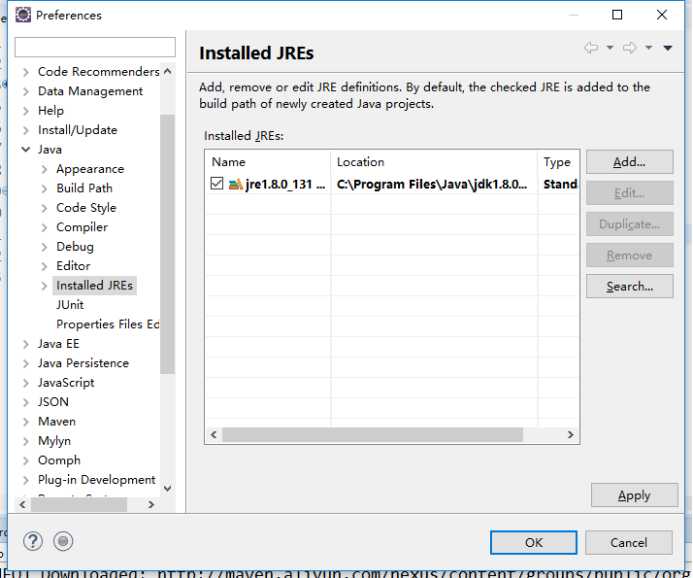Screen dimensions: 693x578
Task: Maximize the Preferences window
Action: pyautogui.click(x=617, y=15)
